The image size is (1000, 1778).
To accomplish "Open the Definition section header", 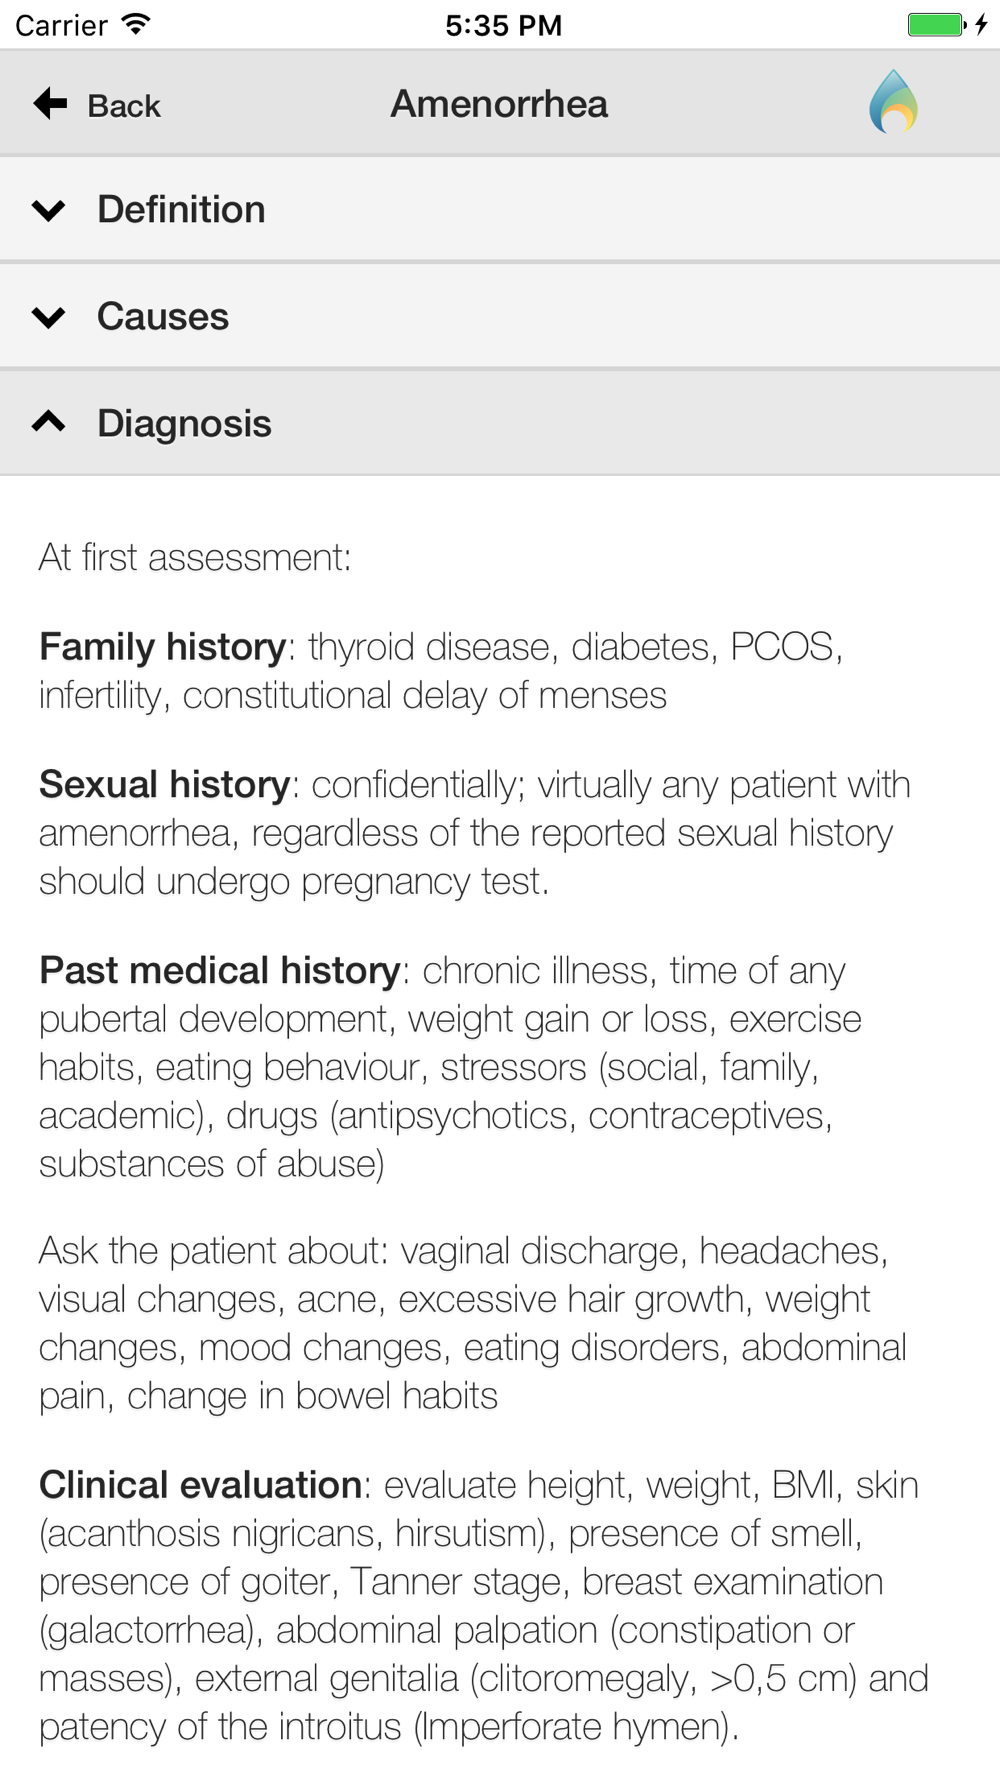I will 181,210.
